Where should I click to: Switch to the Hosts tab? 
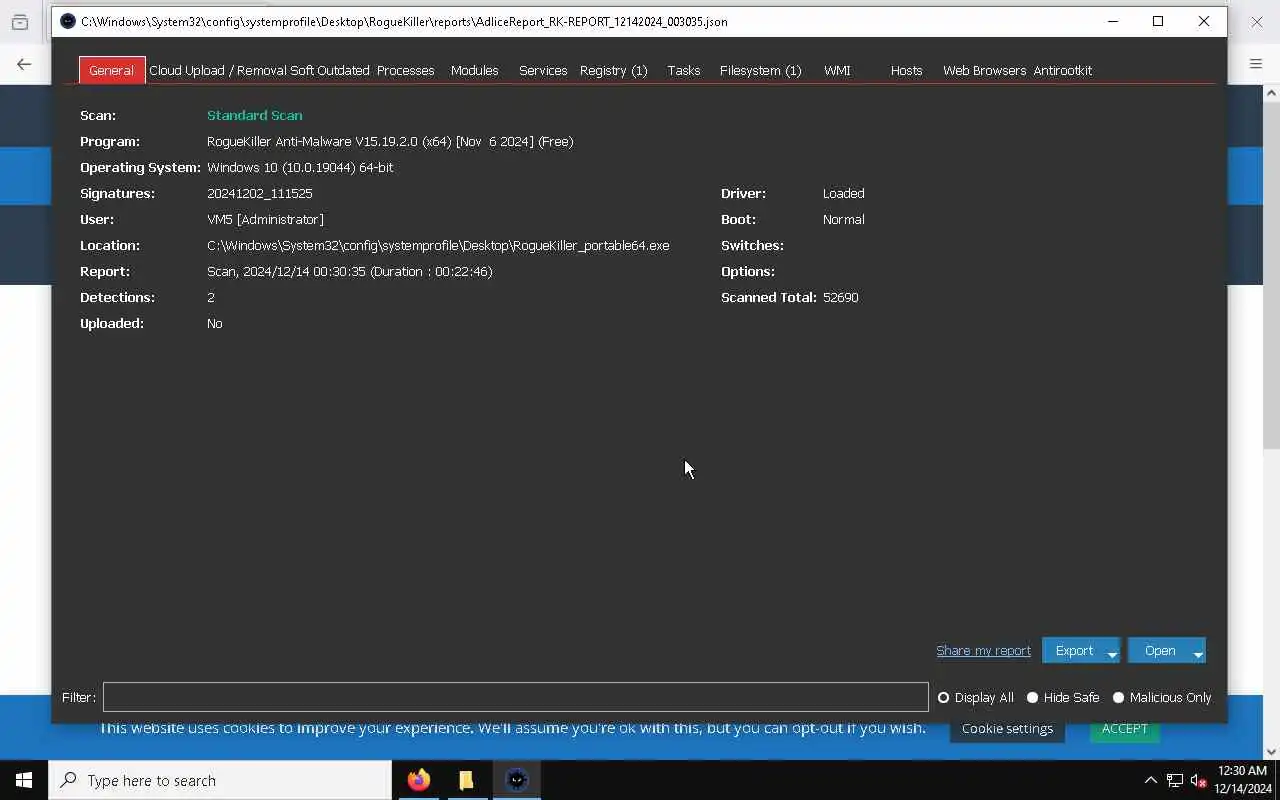[x=906, y=70]
